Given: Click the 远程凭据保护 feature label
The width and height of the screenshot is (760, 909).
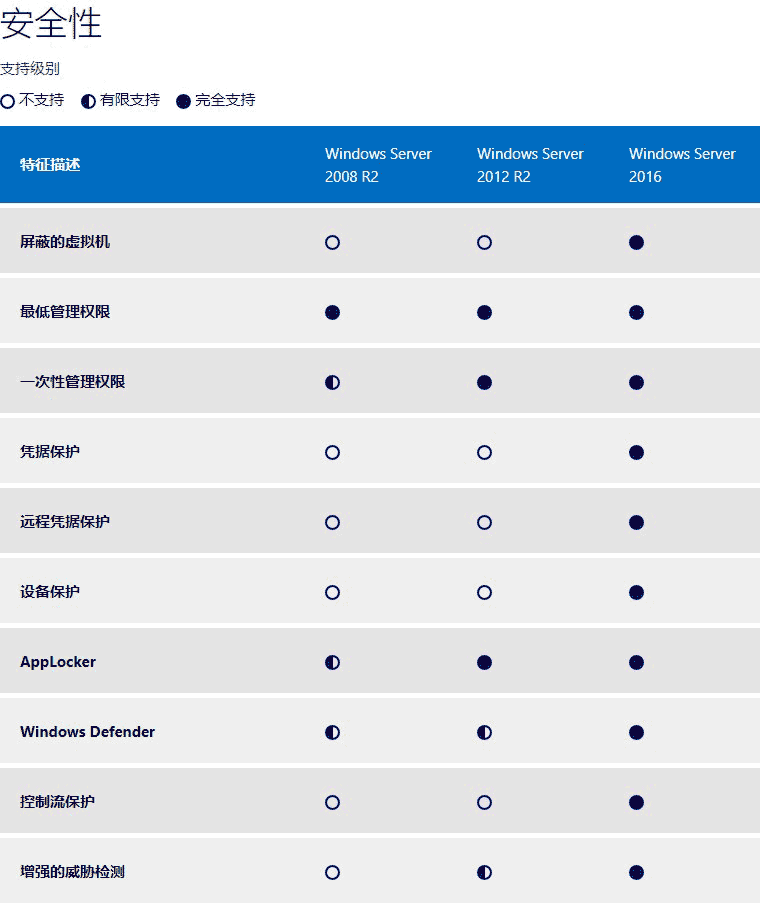Looking at the screenshot, I should tap(65, 522).
